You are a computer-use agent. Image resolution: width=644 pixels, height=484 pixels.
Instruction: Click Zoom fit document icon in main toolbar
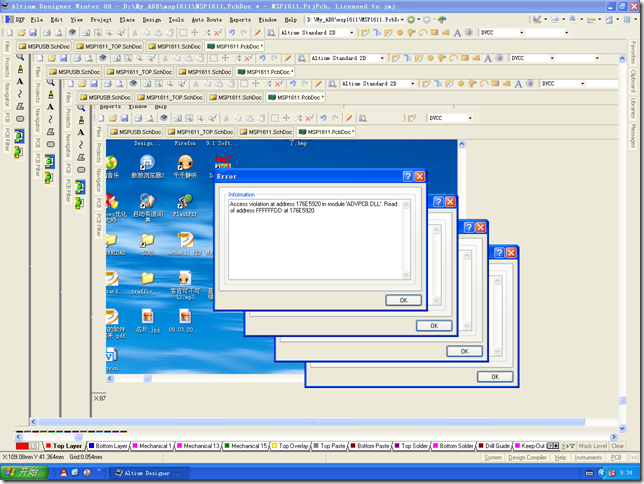click(x=86, y=32)
